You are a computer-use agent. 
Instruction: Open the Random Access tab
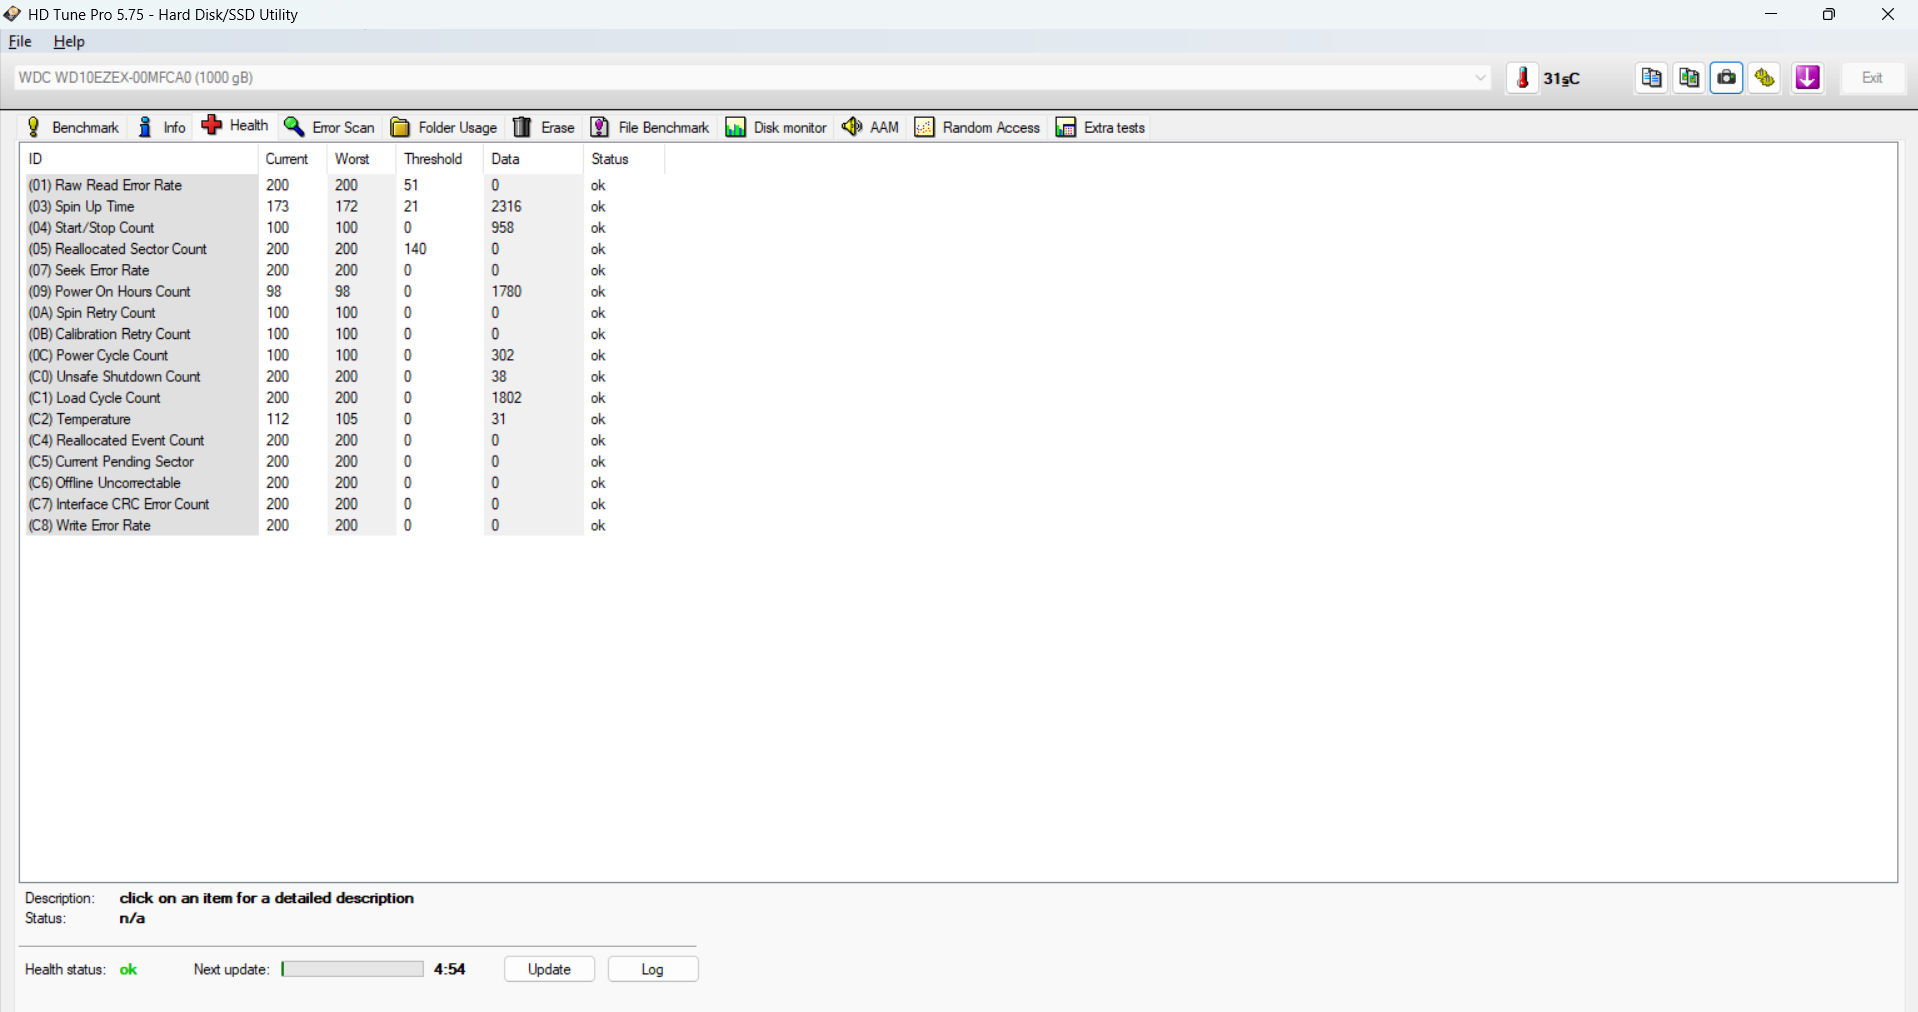(977, 127)
